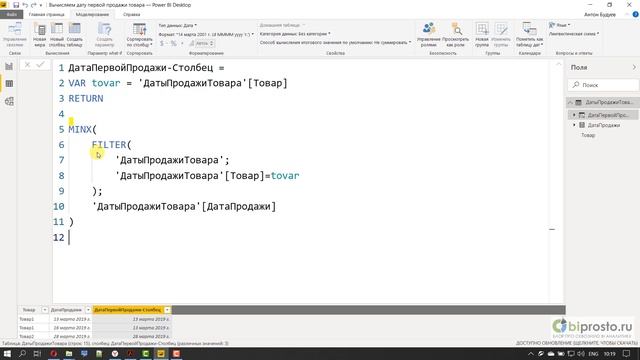Click the ENG language indicator
Screen dimensions: 640x360
(x=593, y=353)
